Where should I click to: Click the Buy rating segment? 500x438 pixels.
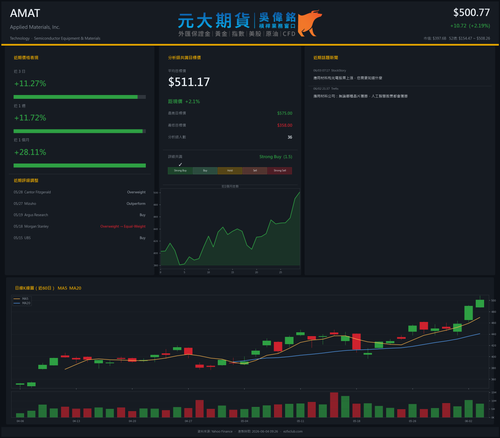point(205,171)
